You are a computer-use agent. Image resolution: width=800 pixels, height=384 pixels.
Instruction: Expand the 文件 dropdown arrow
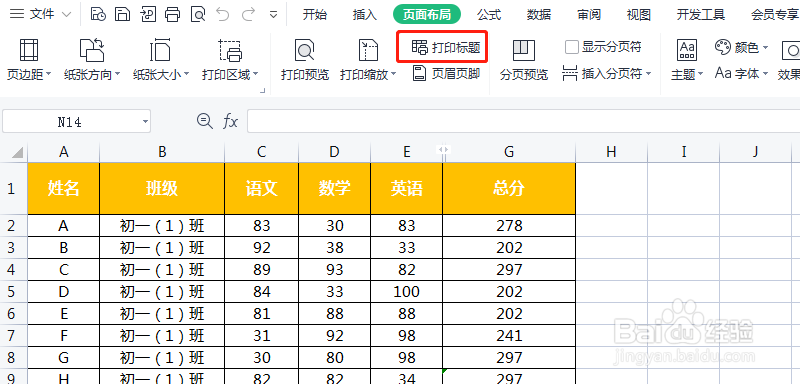tap(66, 15)
